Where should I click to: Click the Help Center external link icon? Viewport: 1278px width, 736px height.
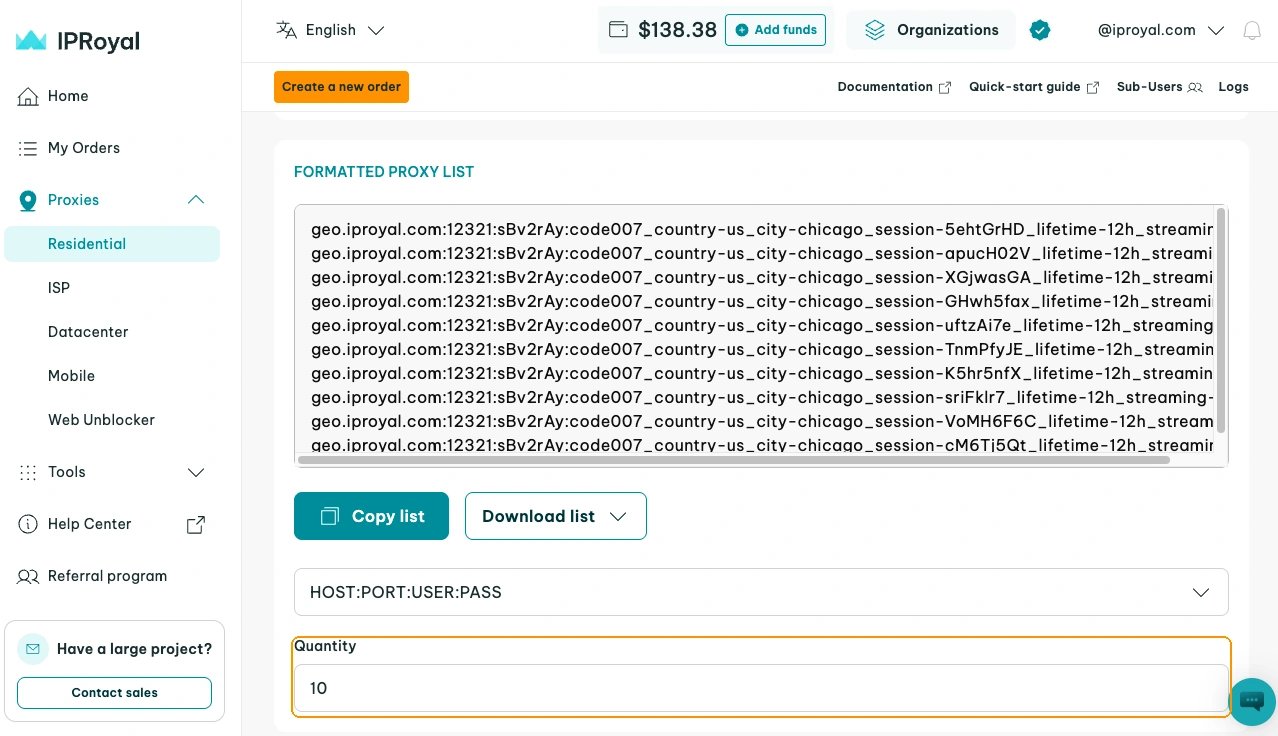196,524
